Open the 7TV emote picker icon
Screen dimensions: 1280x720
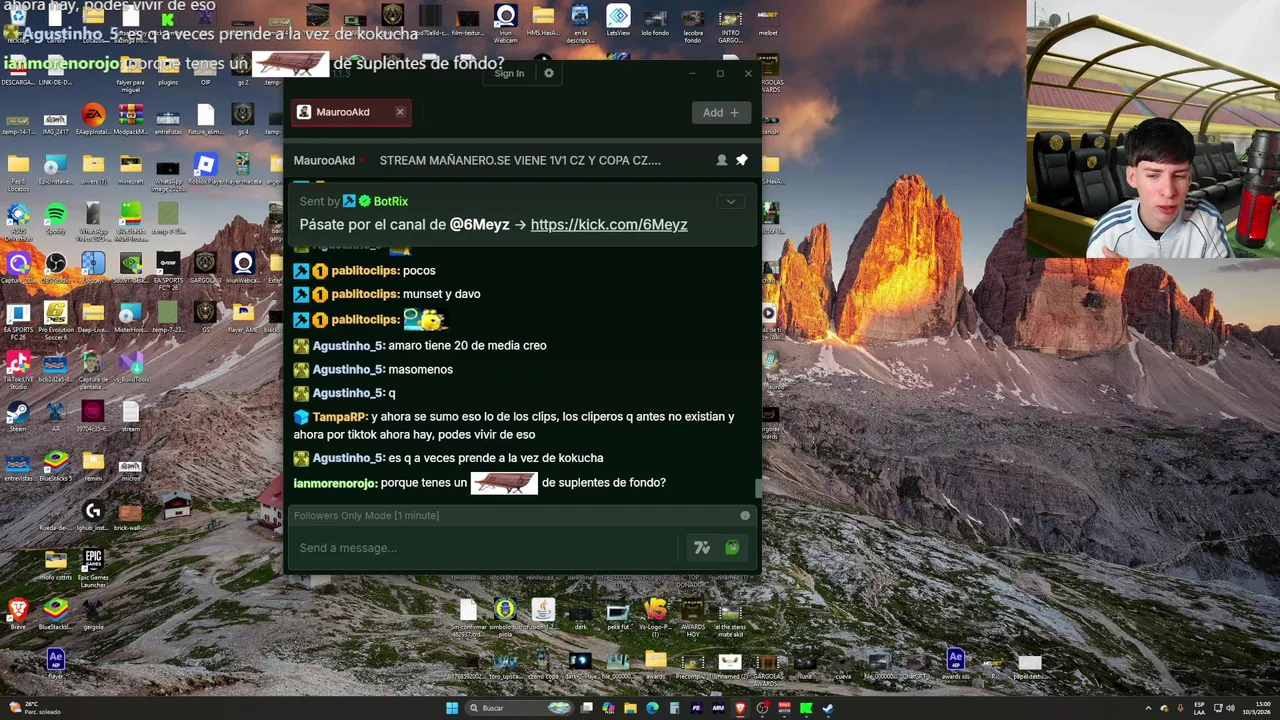(702, 548)
